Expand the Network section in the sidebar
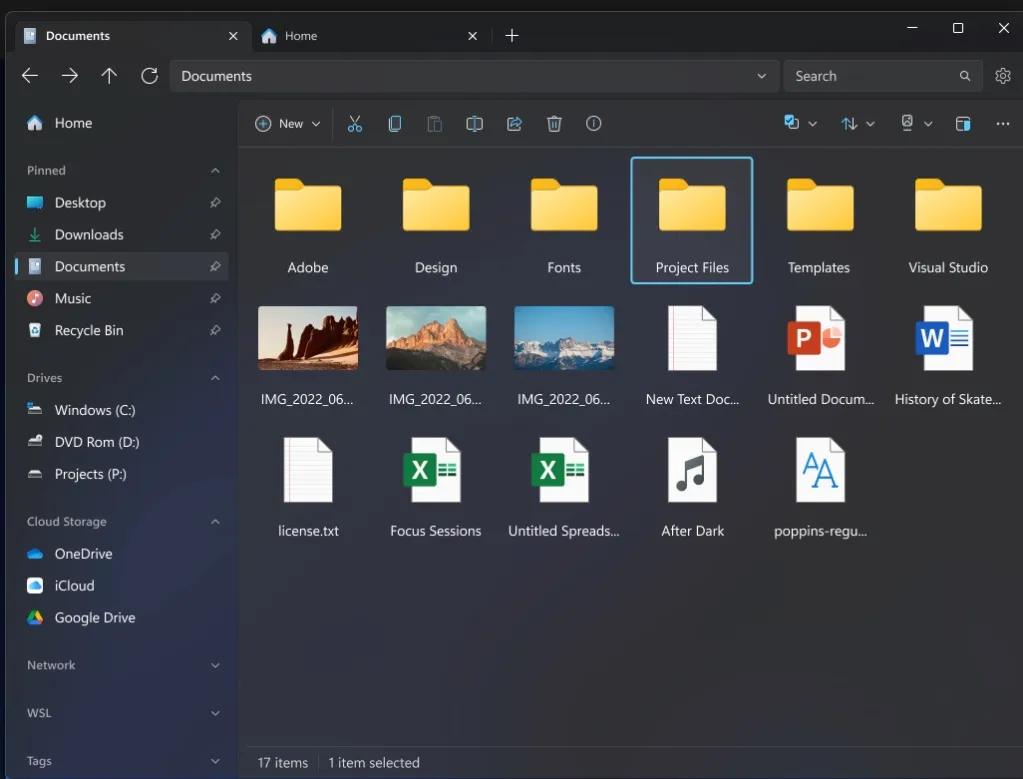The image size is (1023, 779). tap(214, 665)
